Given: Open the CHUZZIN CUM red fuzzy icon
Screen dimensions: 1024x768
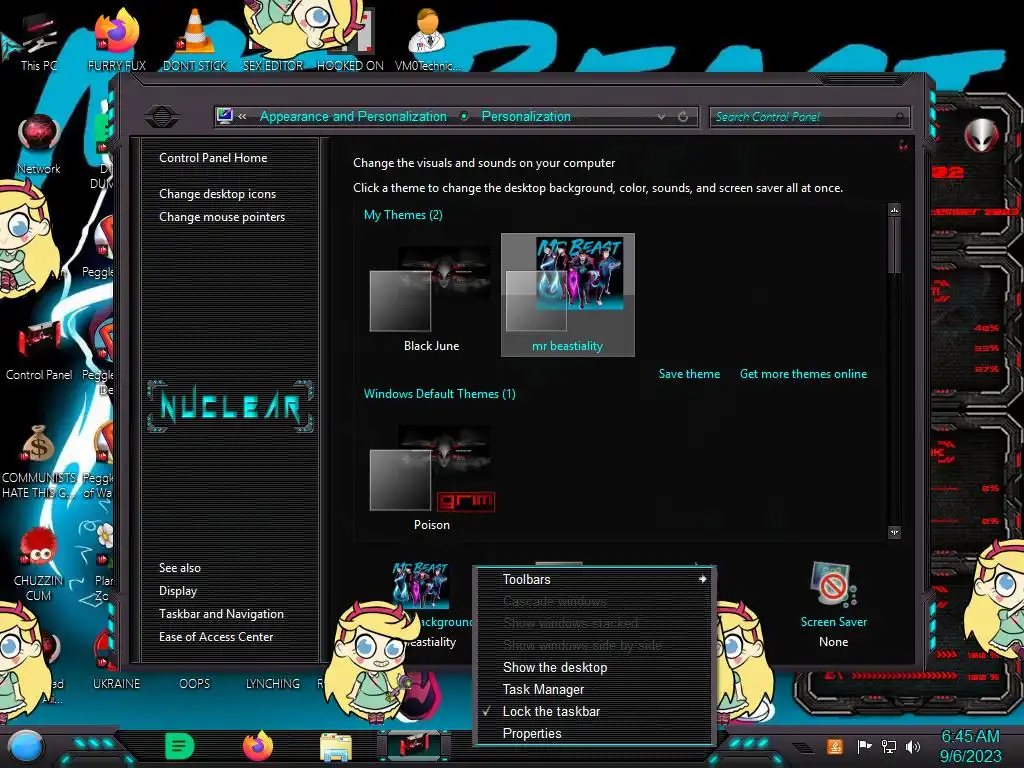Looking at the screenshot, I should [x=39, y=563].
